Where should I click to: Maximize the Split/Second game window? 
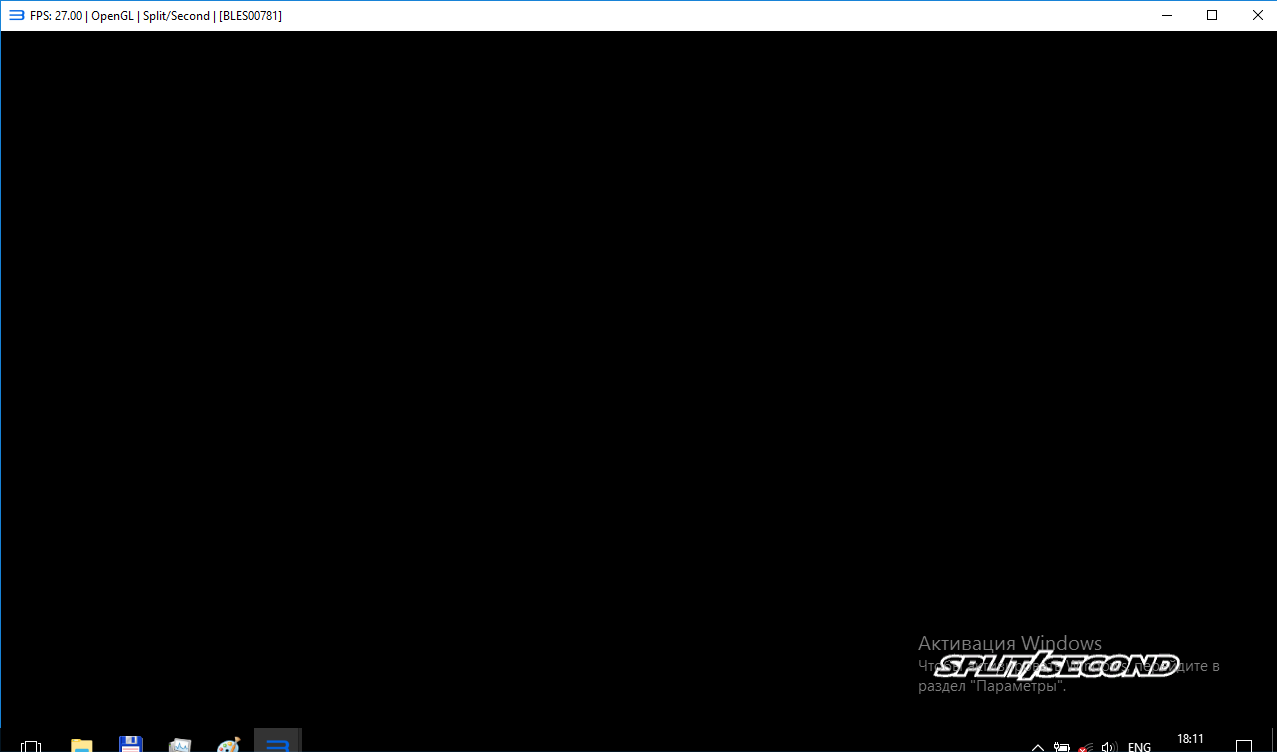[1212, 15]
